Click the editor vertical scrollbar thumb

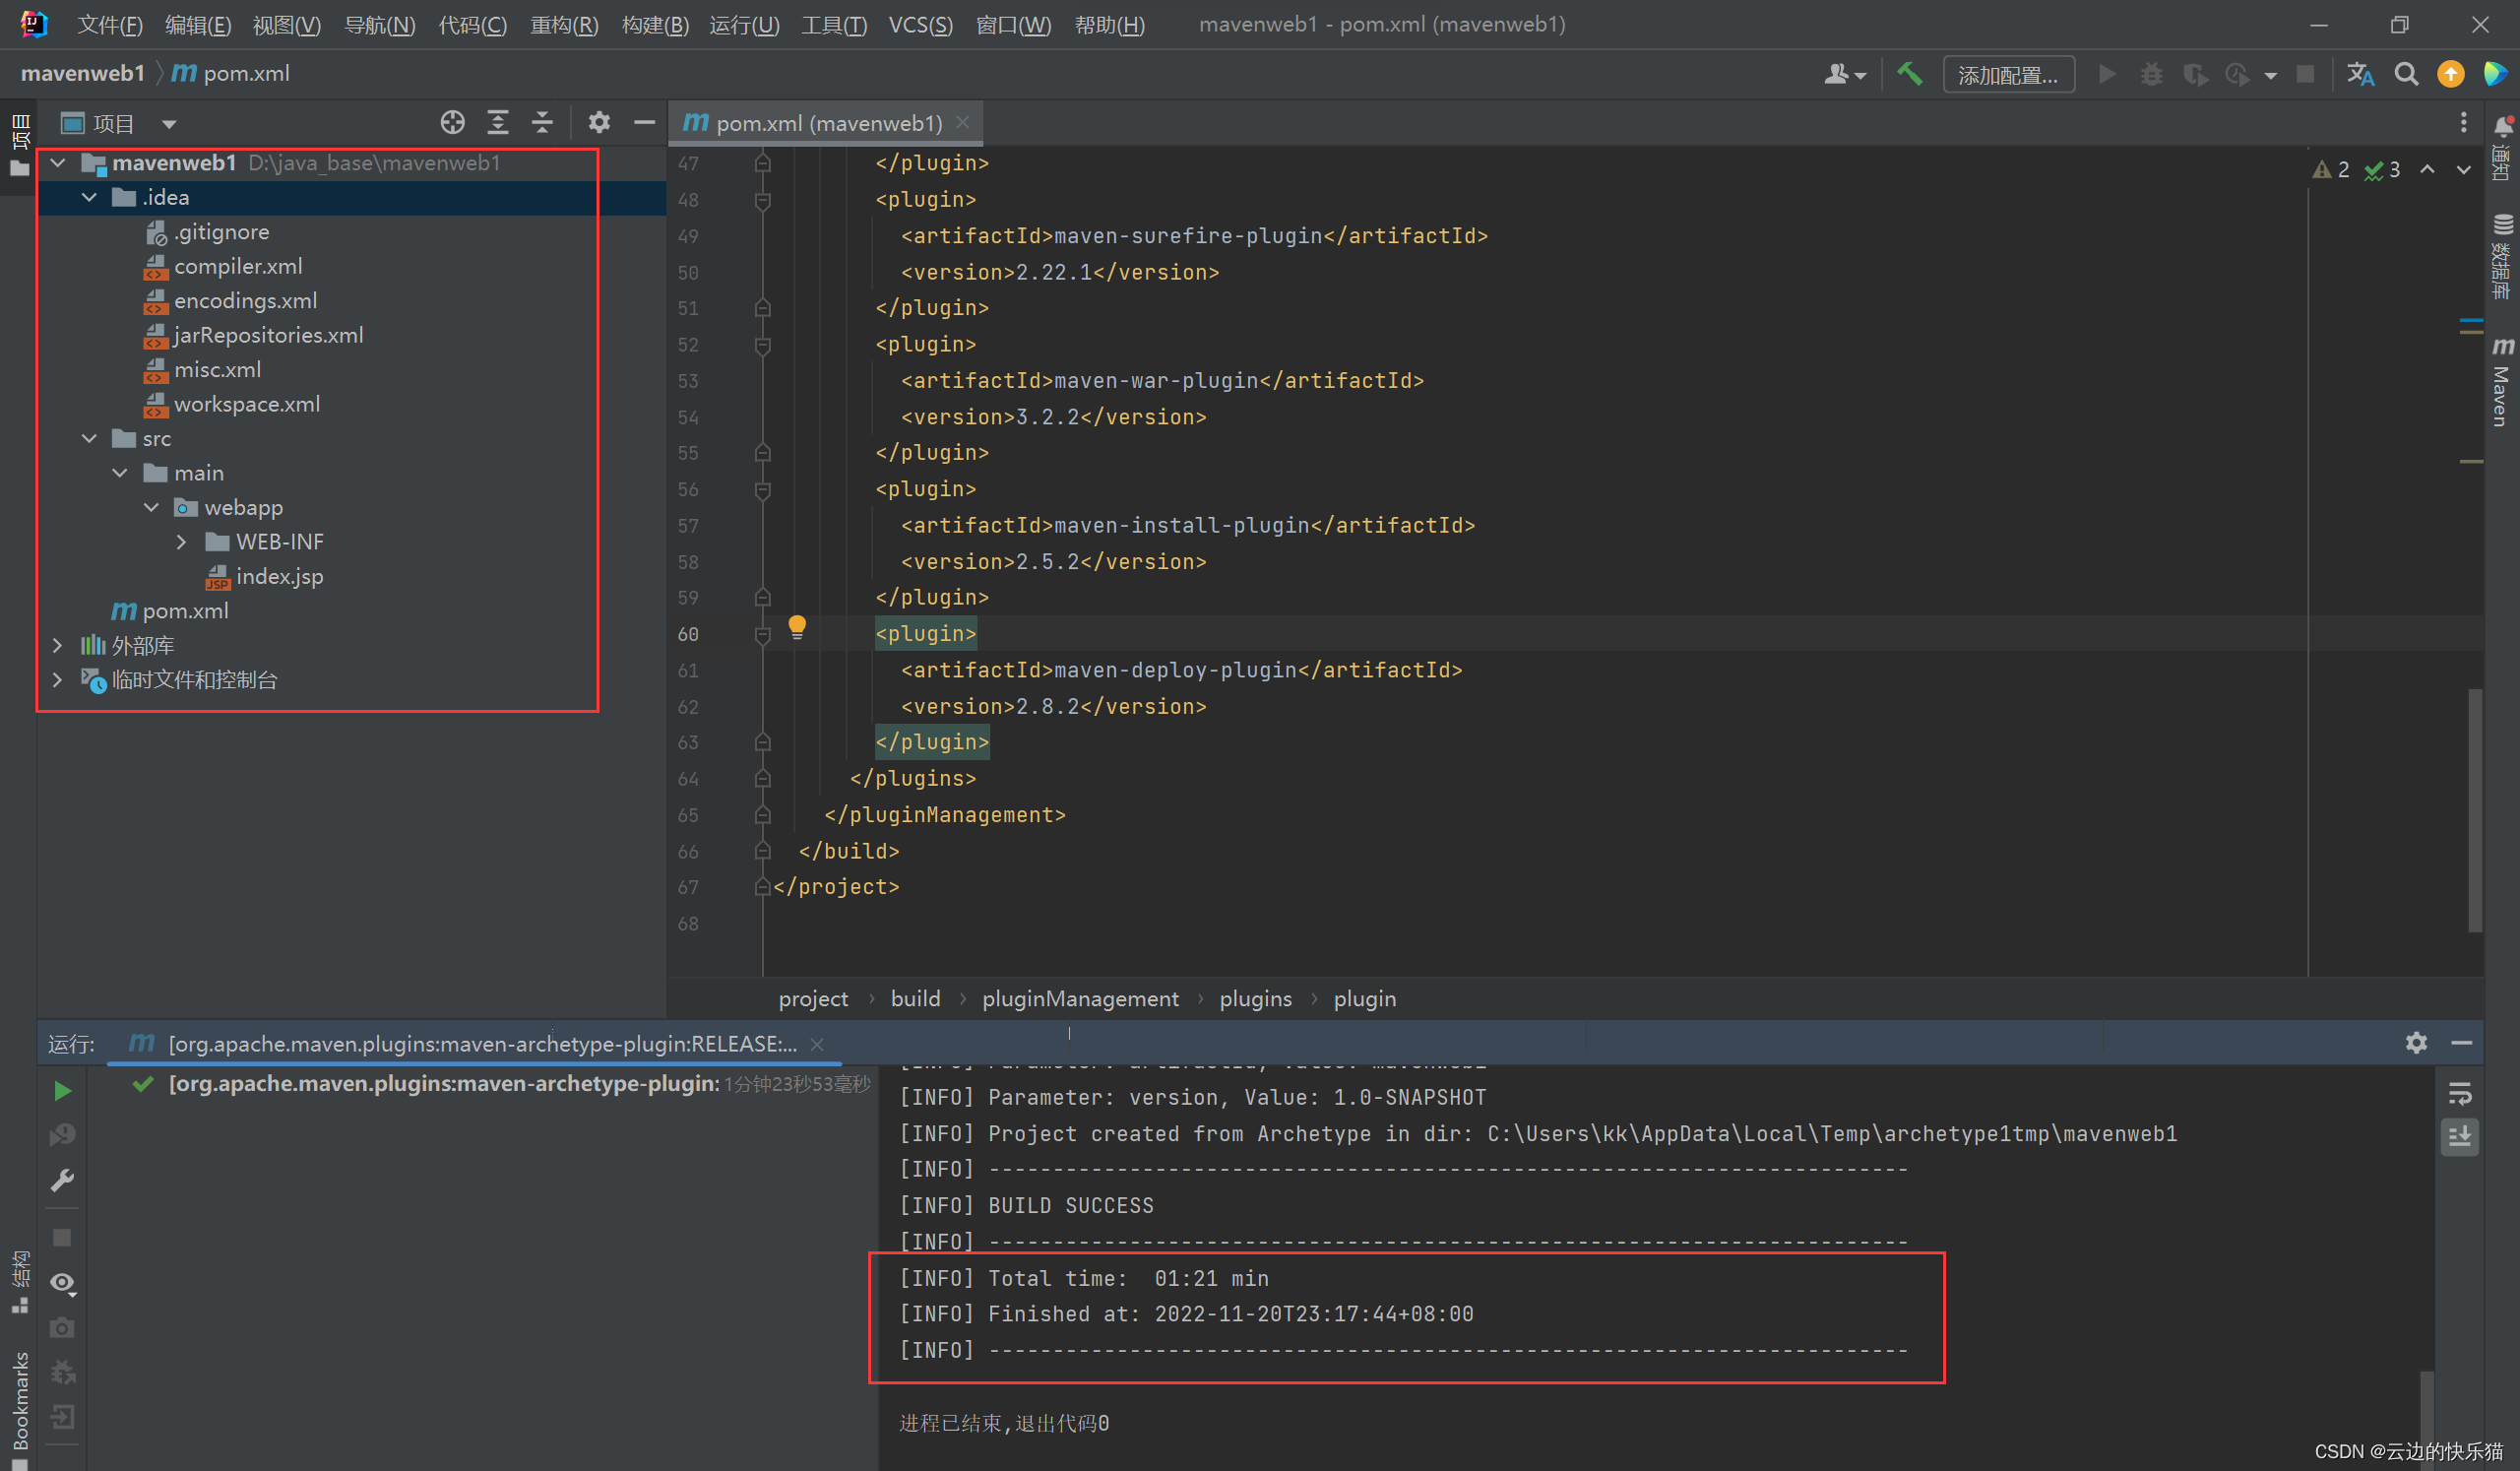click(x=2475, y=810)
